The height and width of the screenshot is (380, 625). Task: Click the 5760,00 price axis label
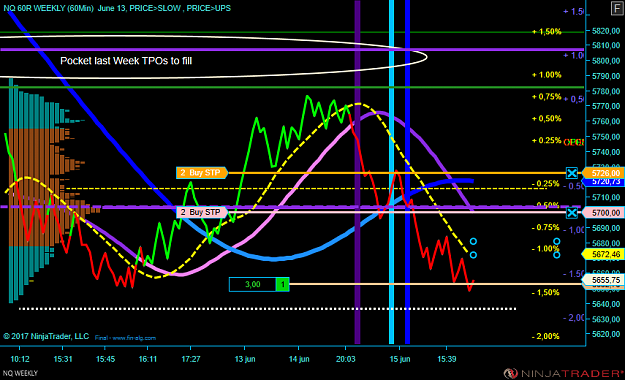606,121
